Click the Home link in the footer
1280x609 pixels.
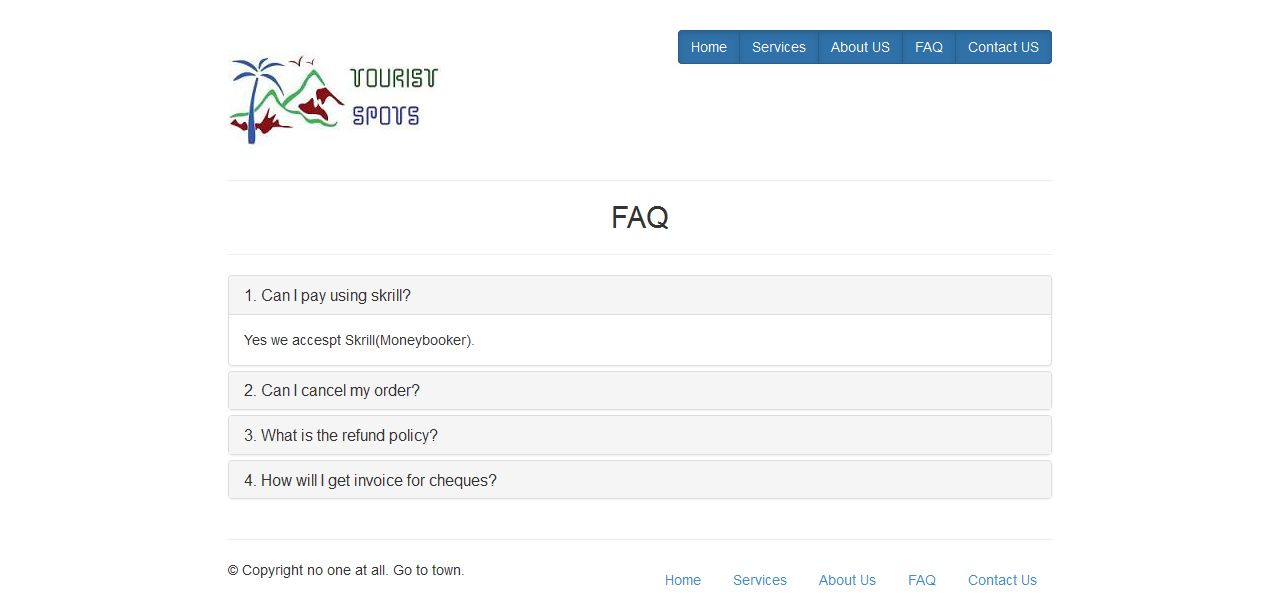(x=683, y=580)
